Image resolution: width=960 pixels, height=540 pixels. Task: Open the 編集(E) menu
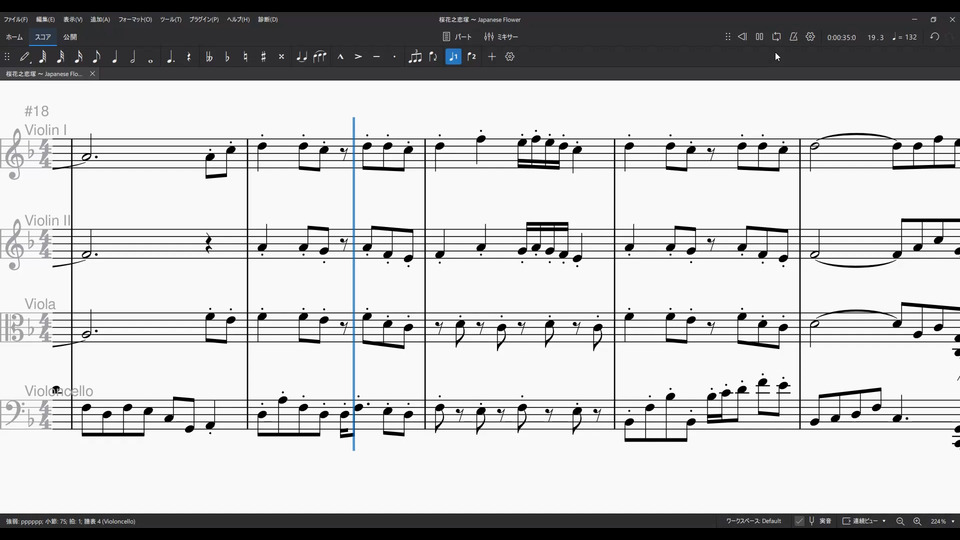coord(45,20)
